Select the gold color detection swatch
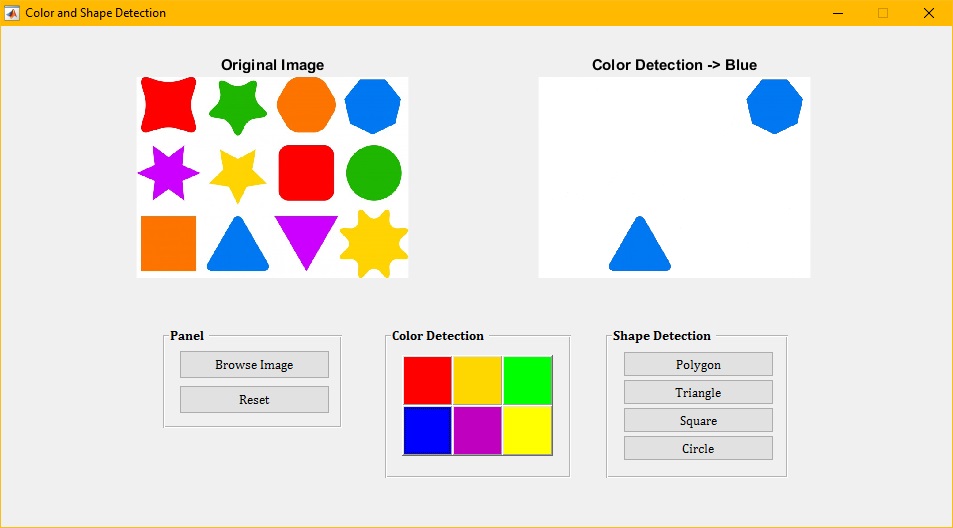The width and height of the screenshot is (953, 528). point(478,380)
